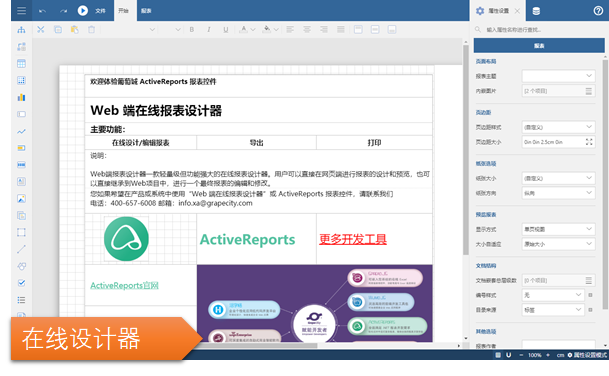Align text to the left

[290, 30]
